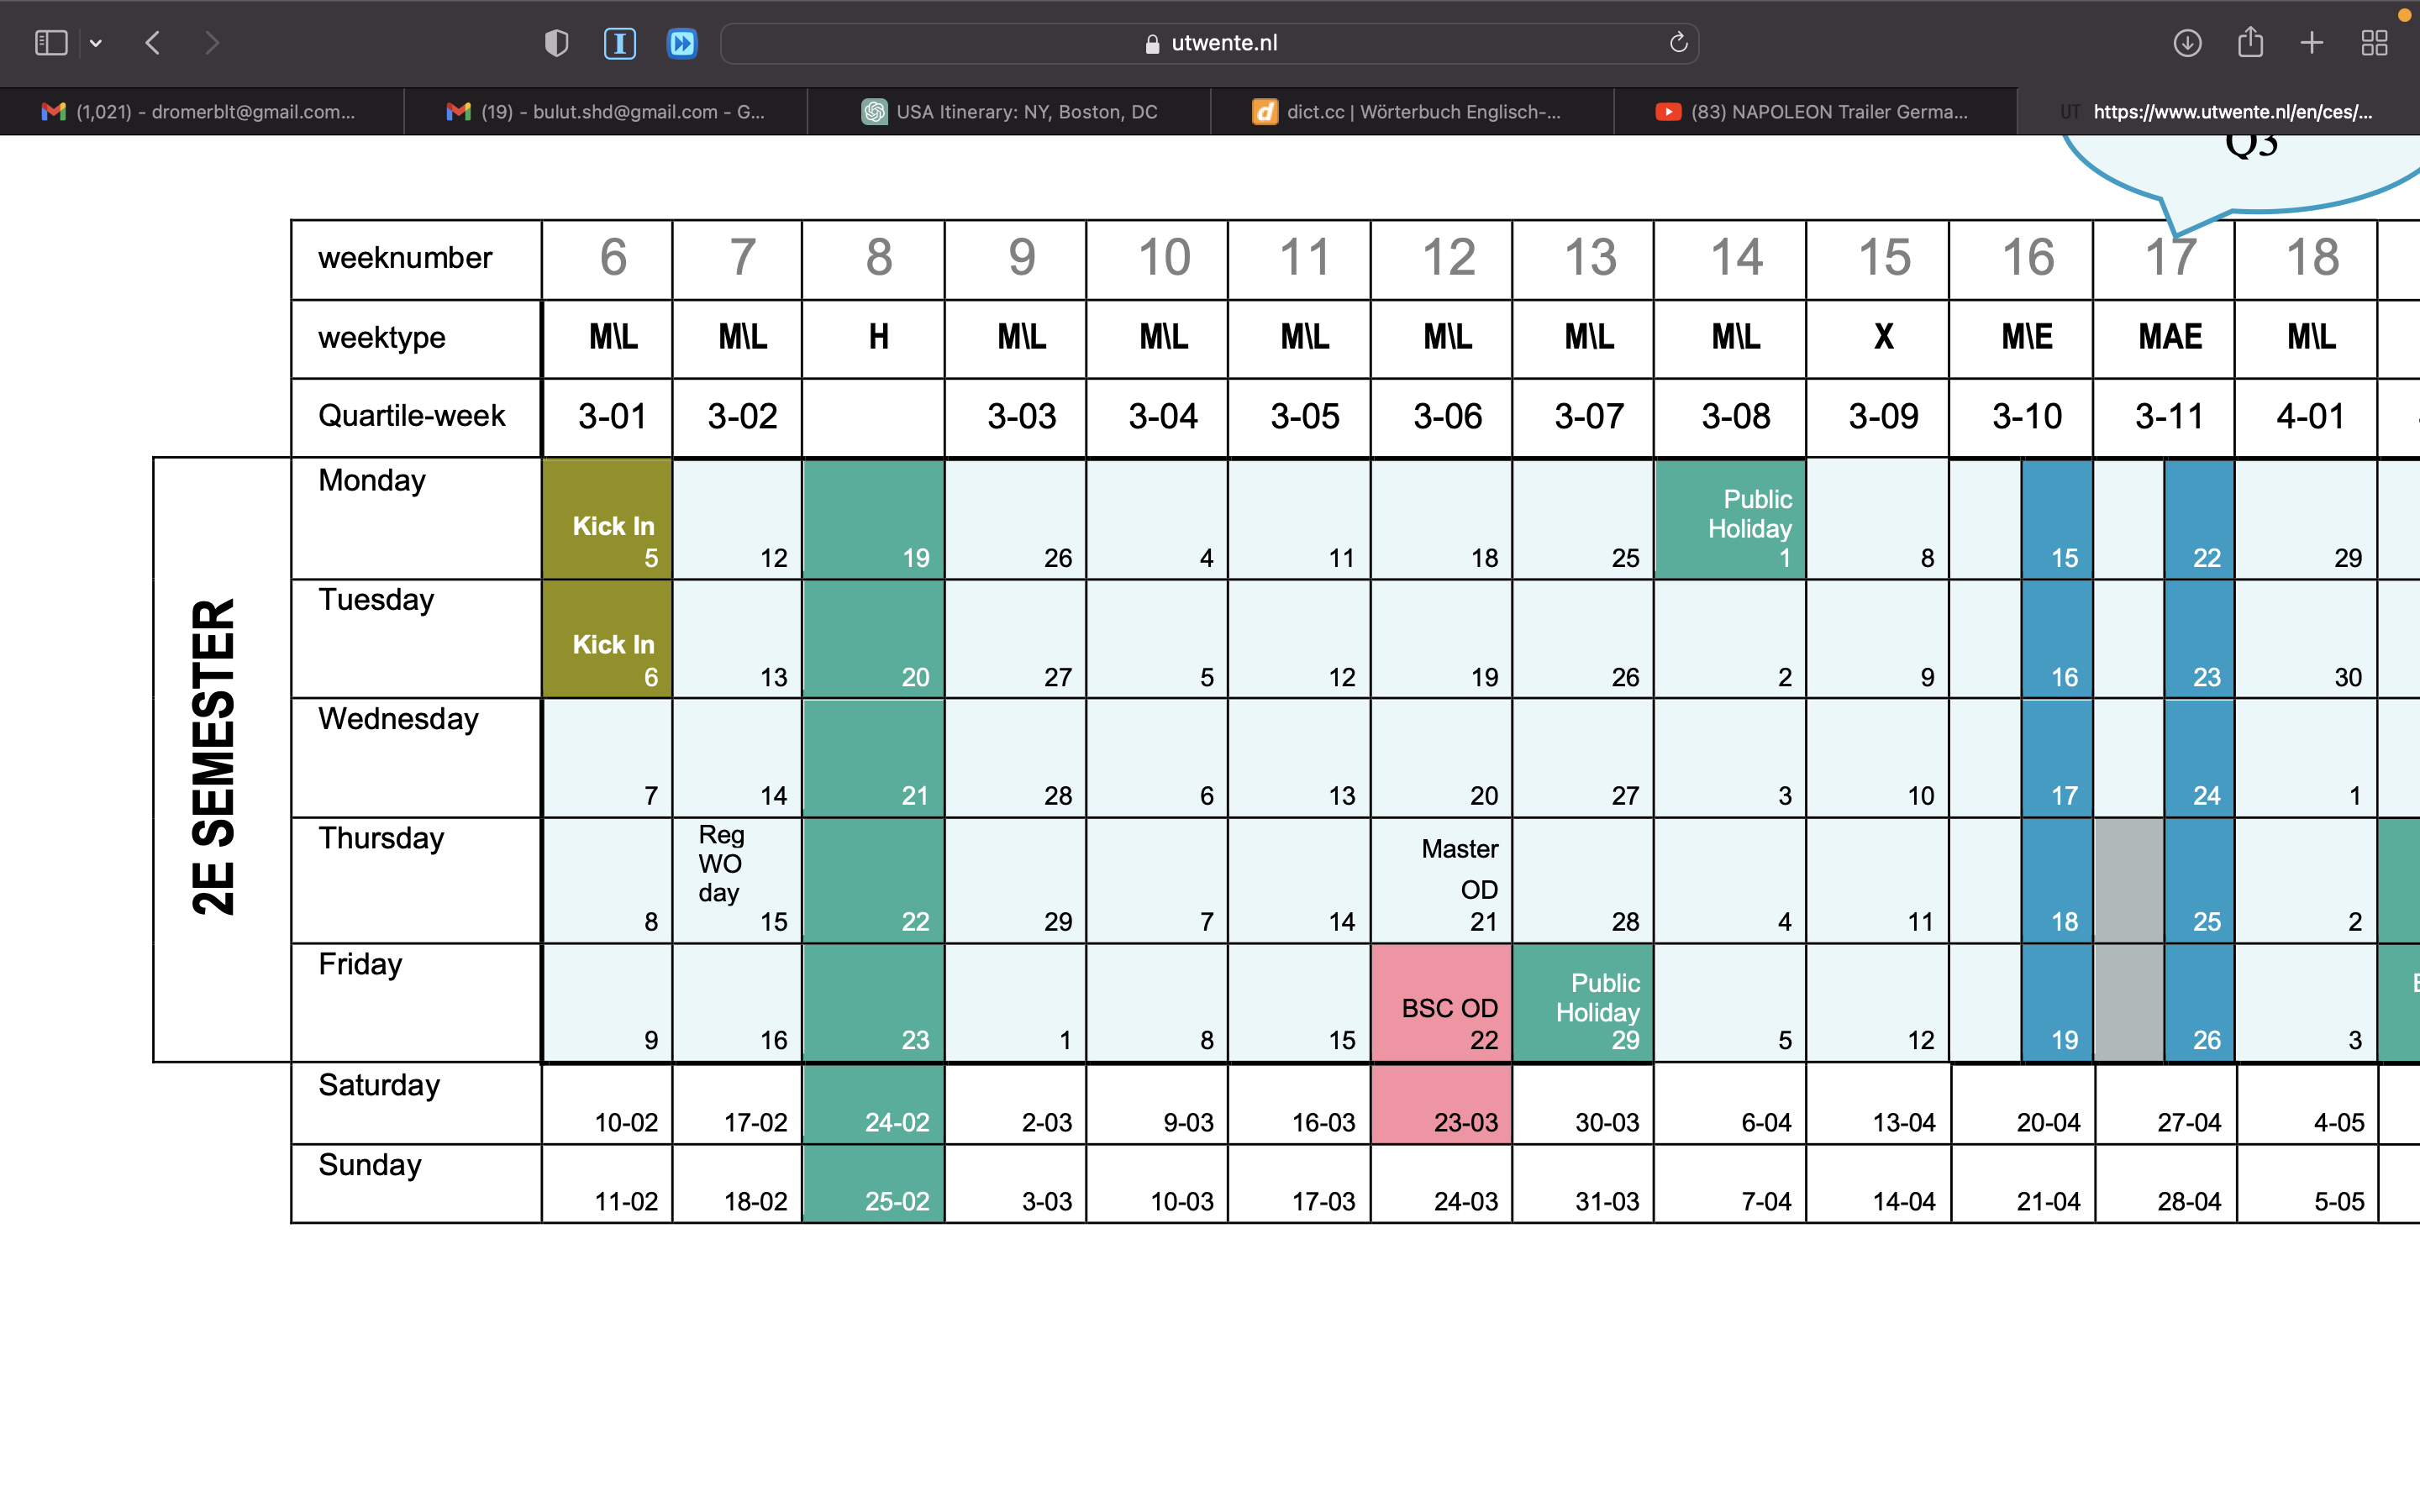Screen dimensions: 2420x1512
Task: Reload the page with the refresh icon
Action: click(x=1678, y=43)
